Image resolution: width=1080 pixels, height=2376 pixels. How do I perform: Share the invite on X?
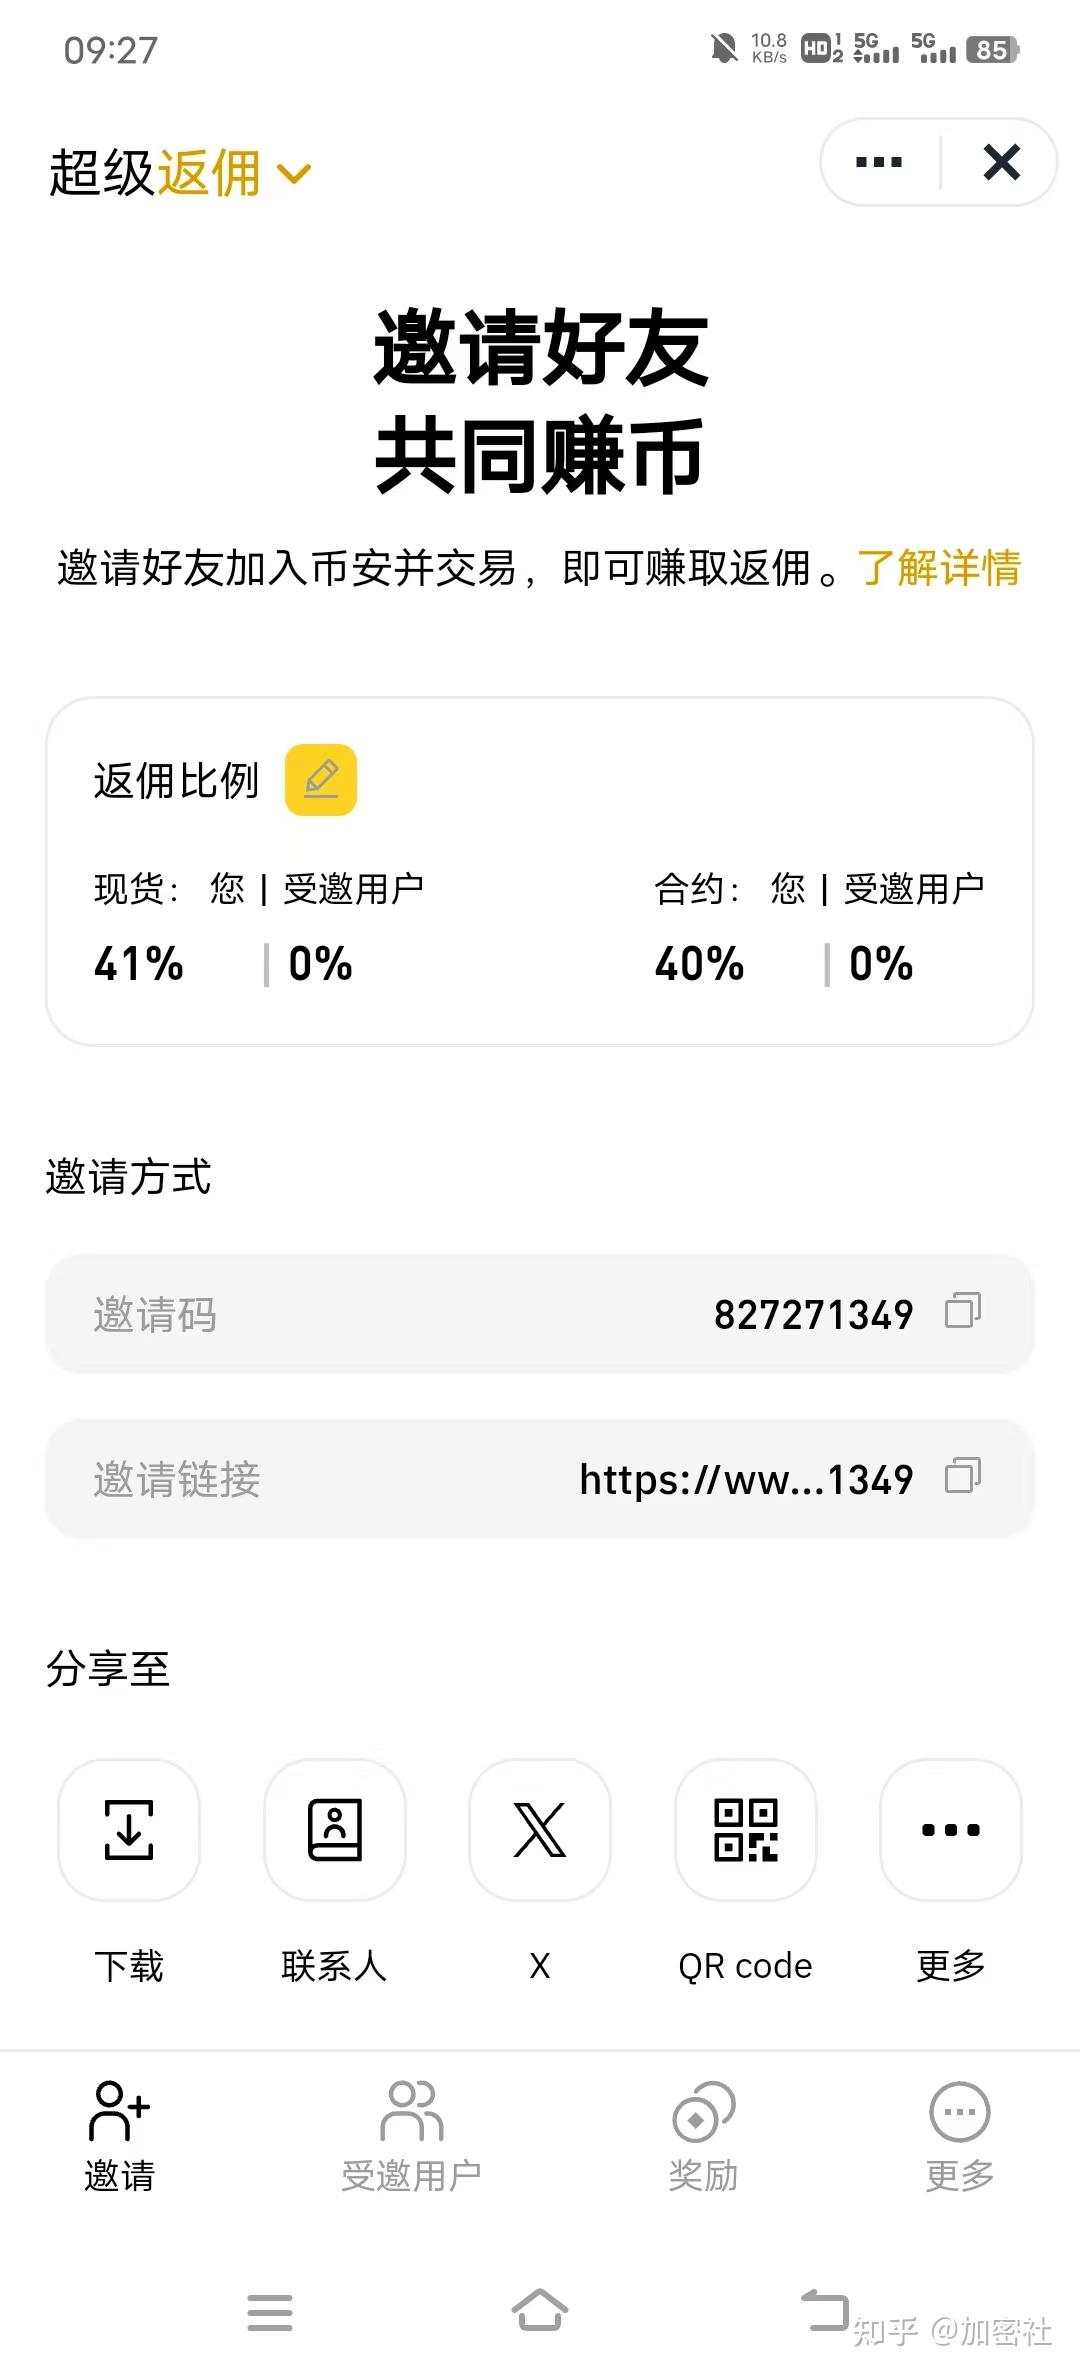point(540,1829)
